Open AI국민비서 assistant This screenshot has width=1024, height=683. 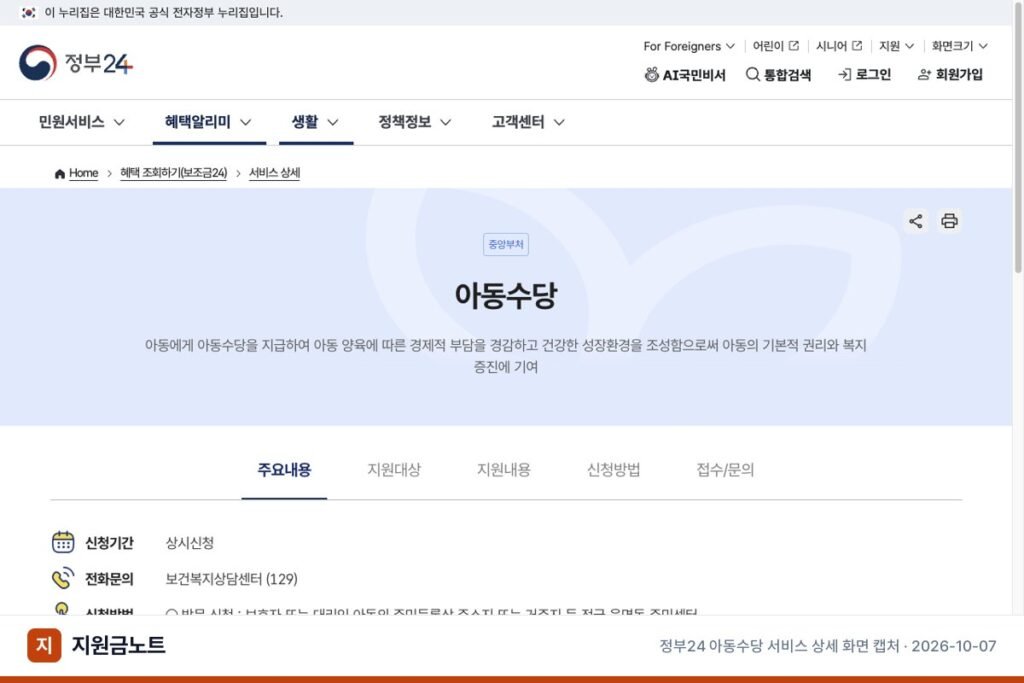point(684,74)
